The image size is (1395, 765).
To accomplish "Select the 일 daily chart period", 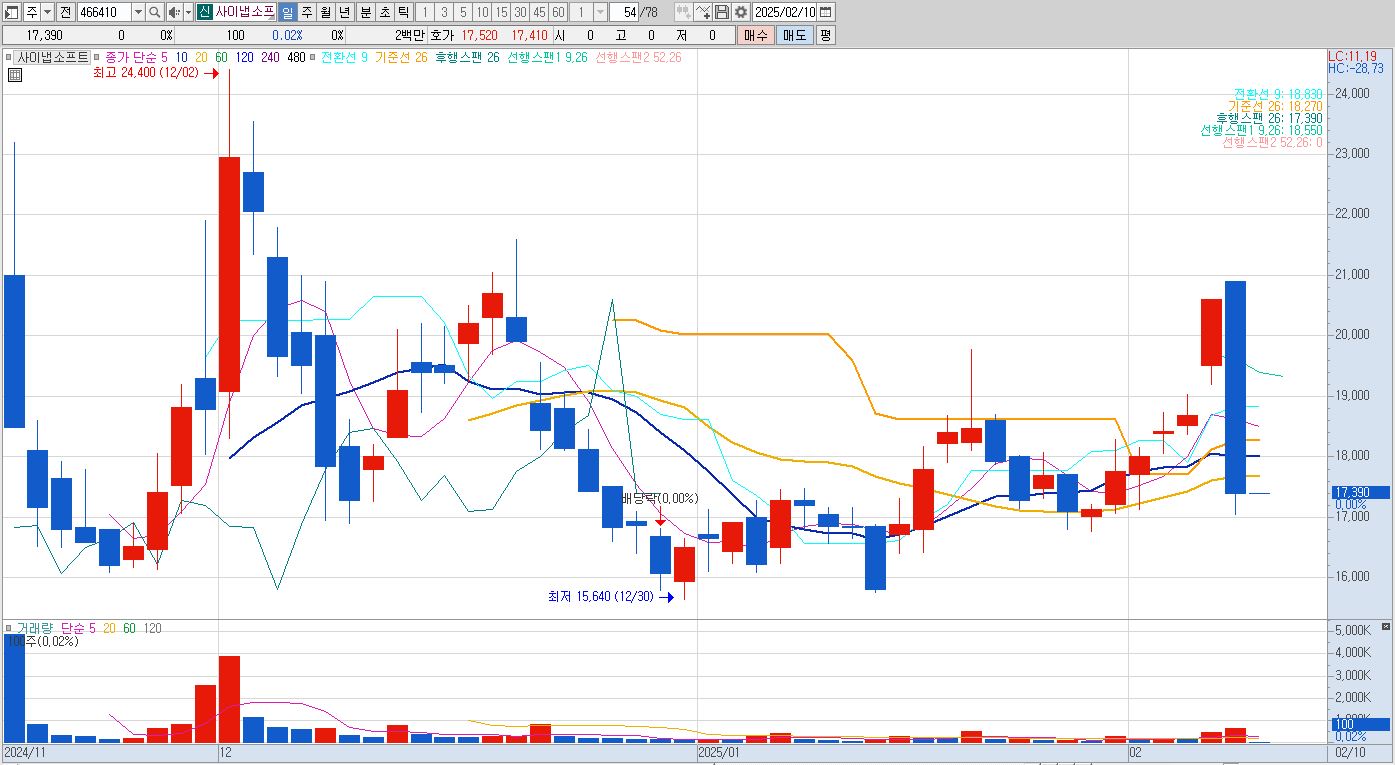I will tap(287, 12).
